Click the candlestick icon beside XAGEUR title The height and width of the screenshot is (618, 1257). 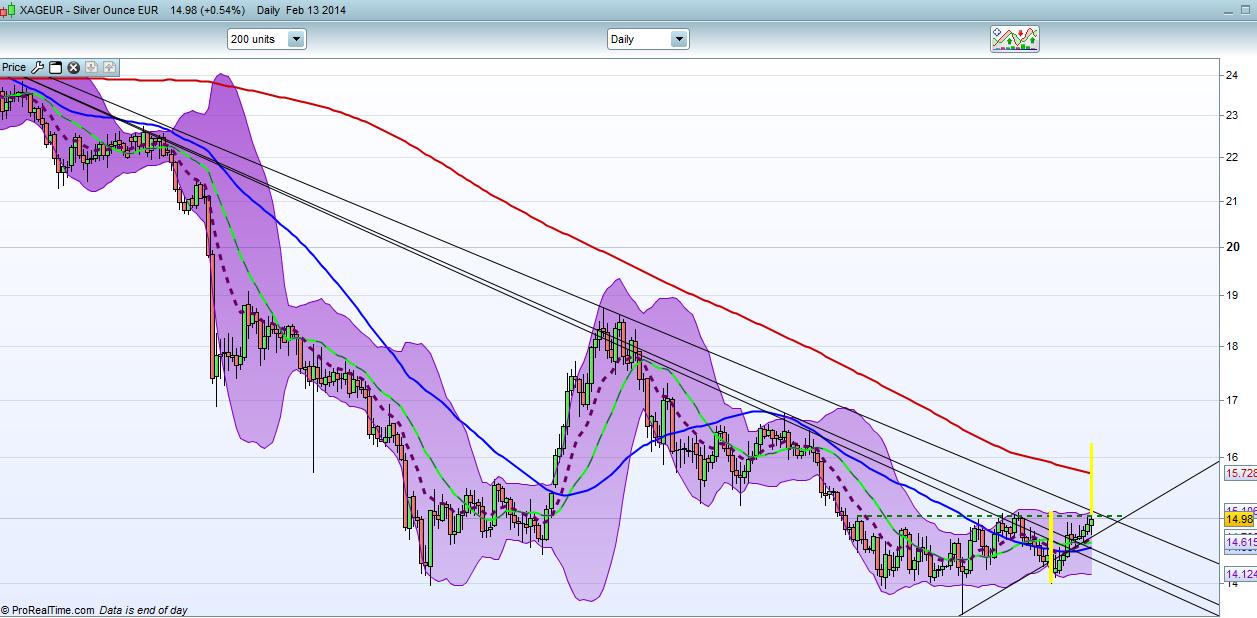[x=9, y=9]
